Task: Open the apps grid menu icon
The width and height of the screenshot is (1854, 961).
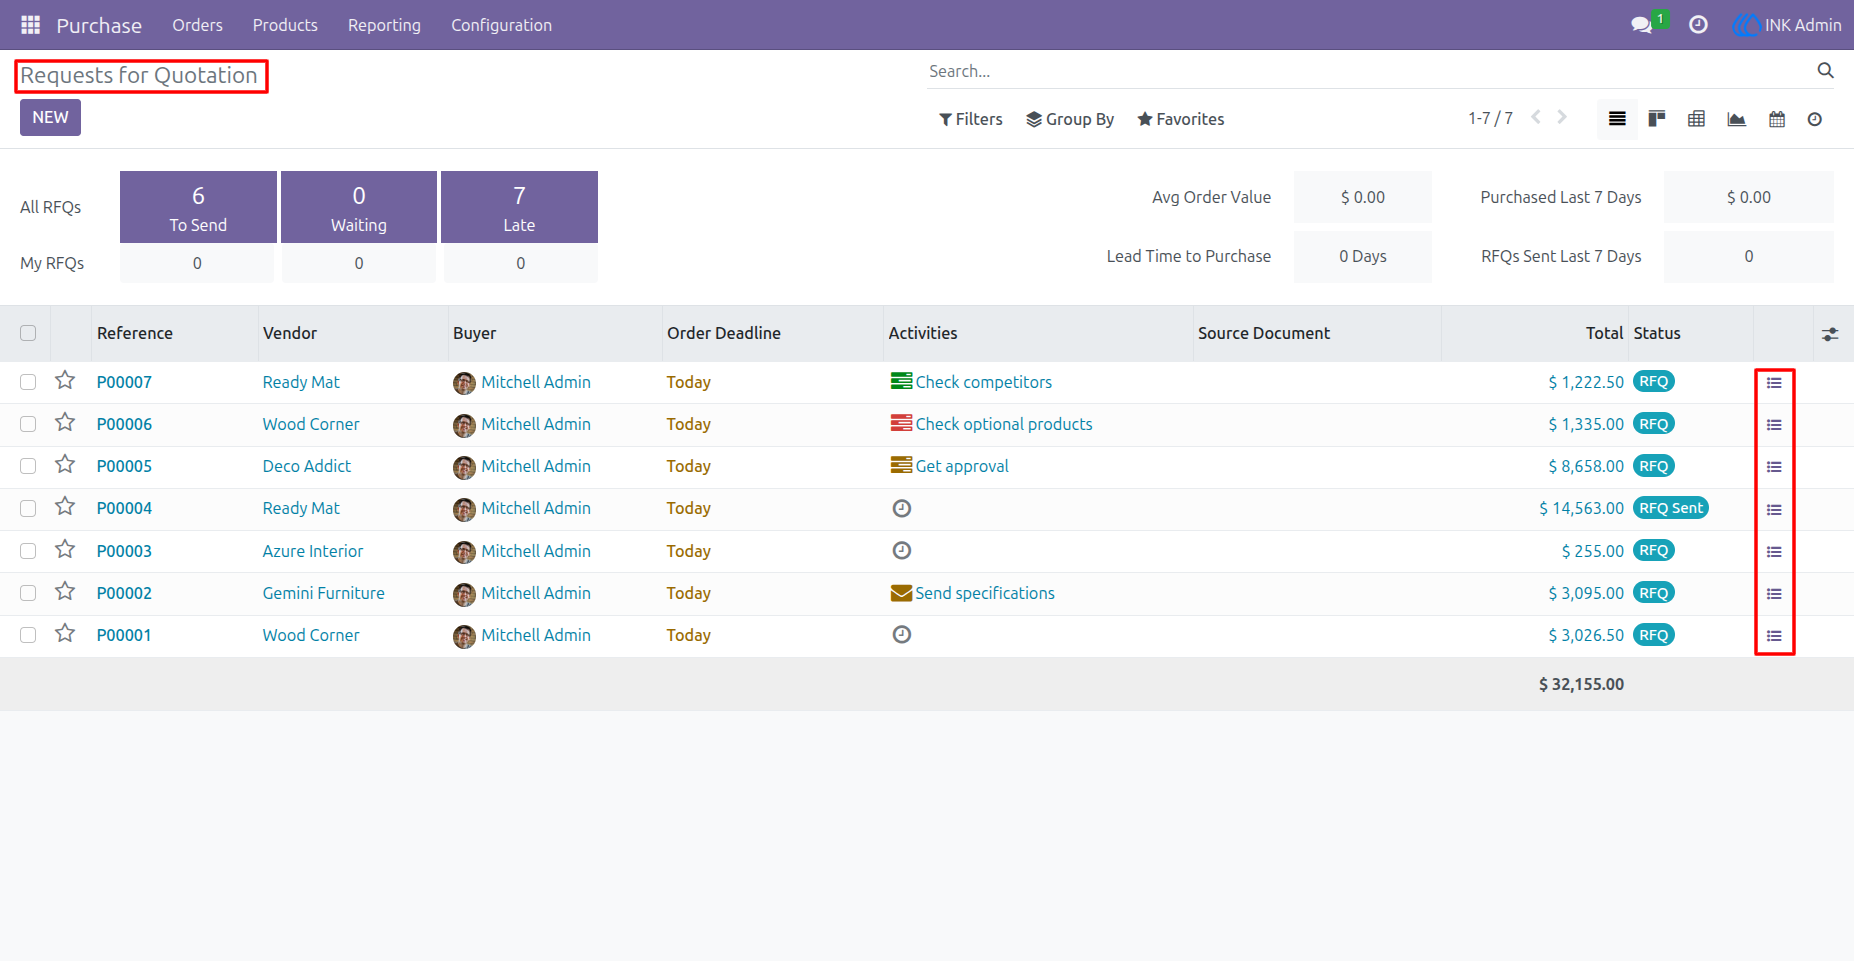Action: pyautogui.click(x=31, y=25)
